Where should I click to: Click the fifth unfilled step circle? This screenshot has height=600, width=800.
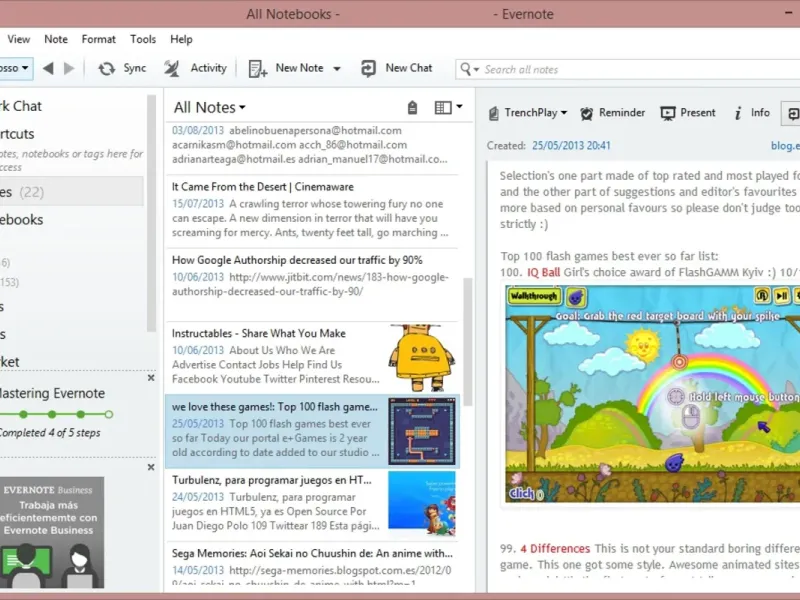click(x=109, y=414)
